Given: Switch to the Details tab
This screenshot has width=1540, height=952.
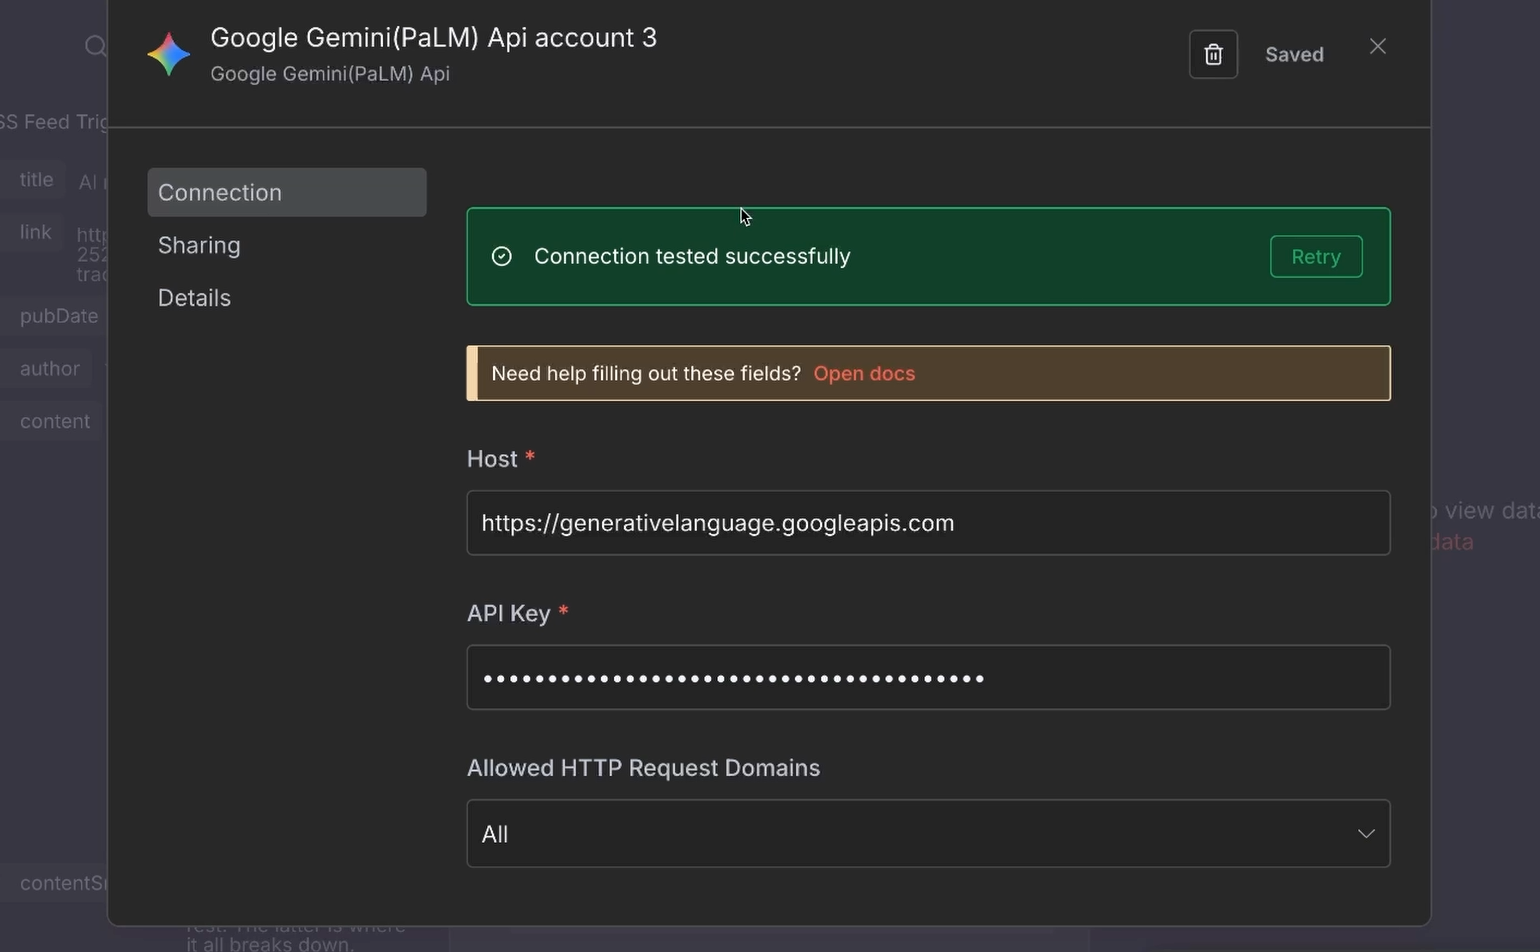Looking at the screenshot, I should (193, 297).
